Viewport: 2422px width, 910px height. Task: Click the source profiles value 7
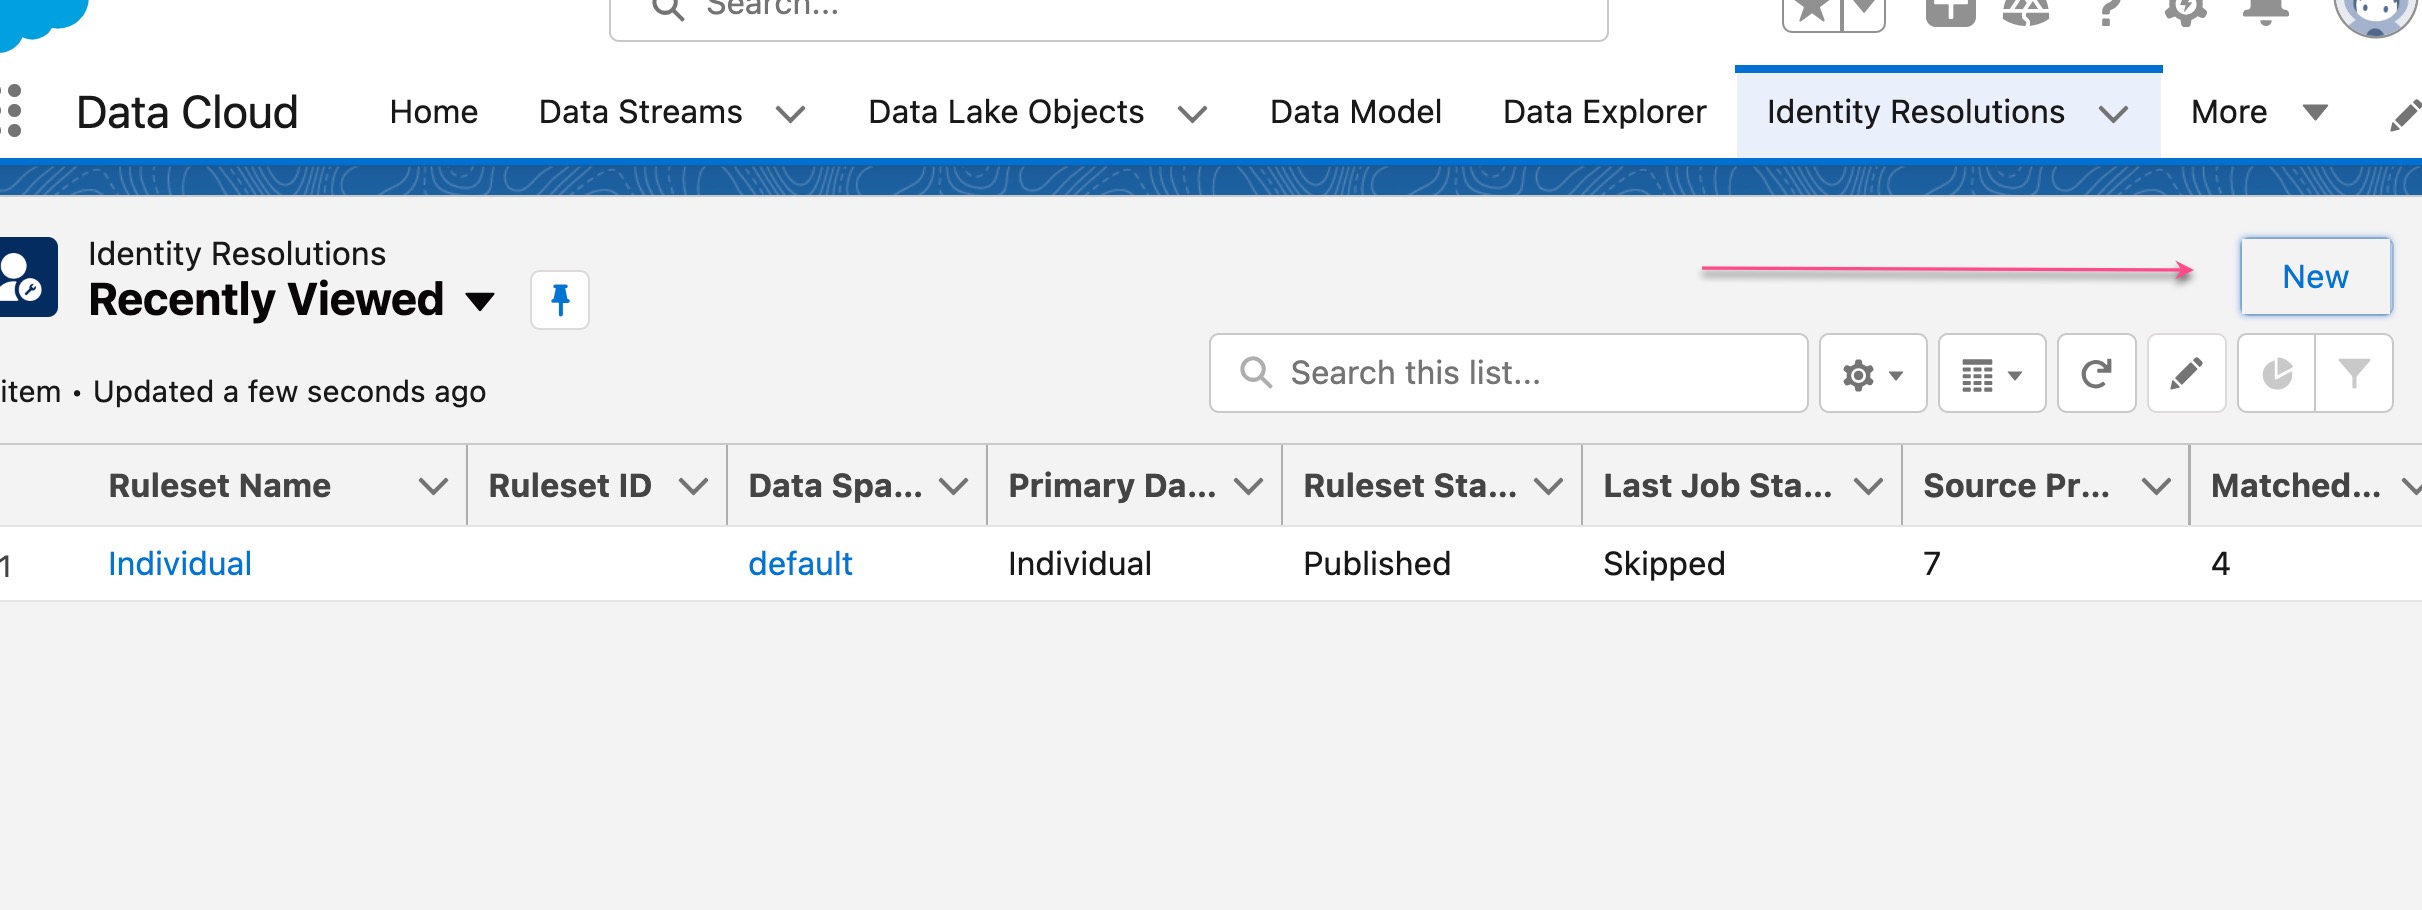pos(1932,564)
